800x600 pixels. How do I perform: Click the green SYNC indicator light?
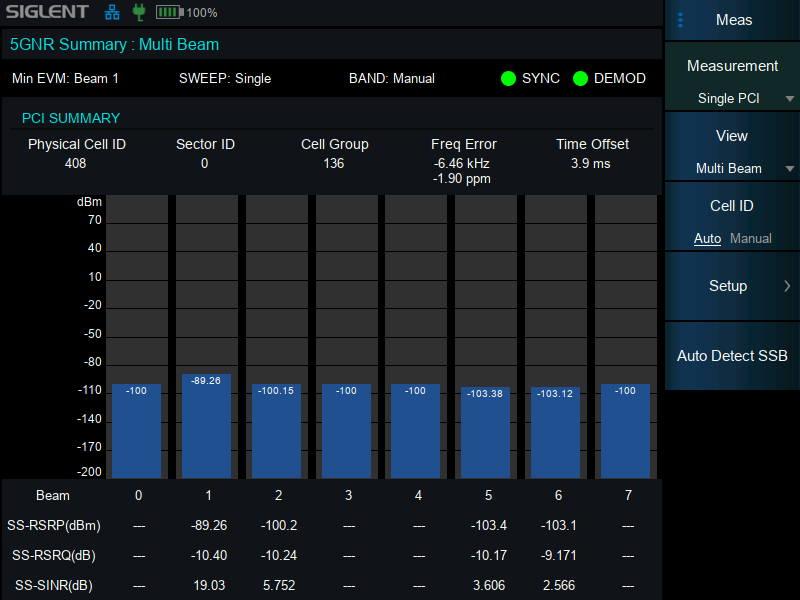509,78
